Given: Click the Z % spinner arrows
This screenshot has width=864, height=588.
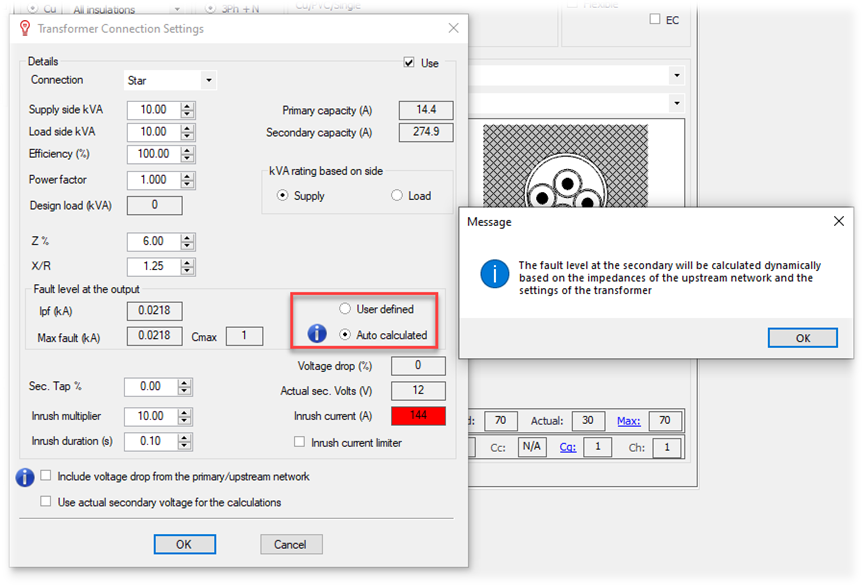Looking at the screenshot, I should [x=188, y=241].
